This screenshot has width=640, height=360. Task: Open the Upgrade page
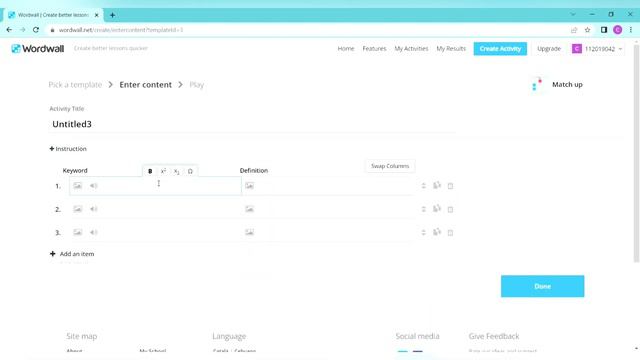(549, 49)
